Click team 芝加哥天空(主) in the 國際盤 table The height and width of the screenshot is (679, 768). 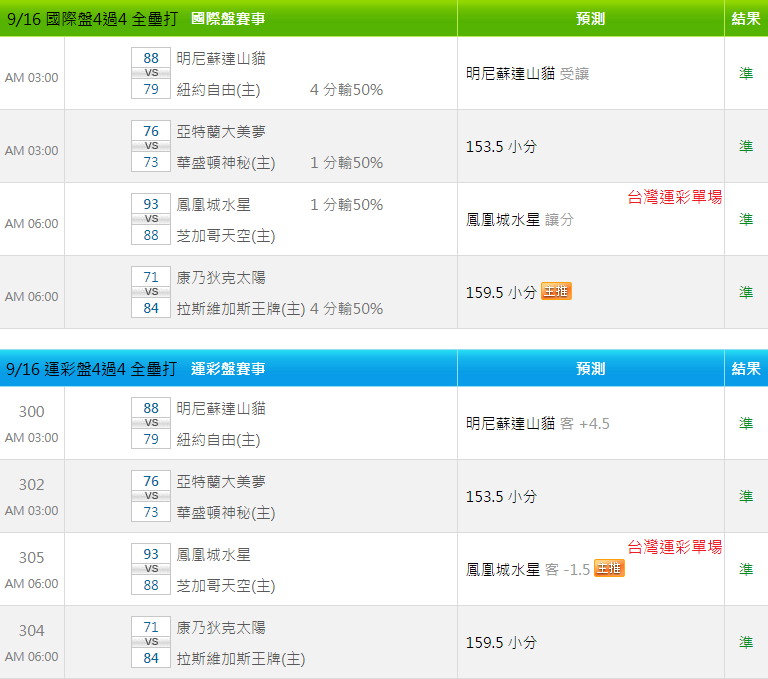coord(226,236)
